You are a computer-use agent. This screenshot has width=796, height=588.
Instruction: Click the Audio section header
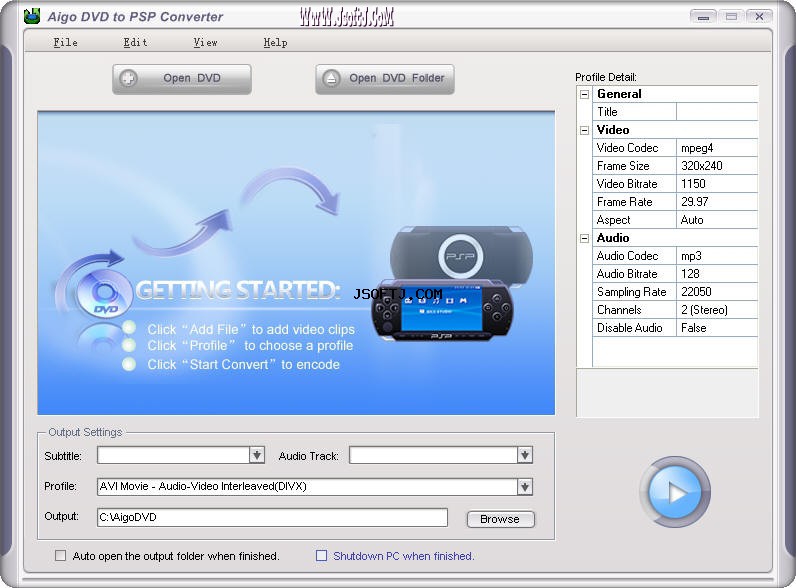coord(613,238)
